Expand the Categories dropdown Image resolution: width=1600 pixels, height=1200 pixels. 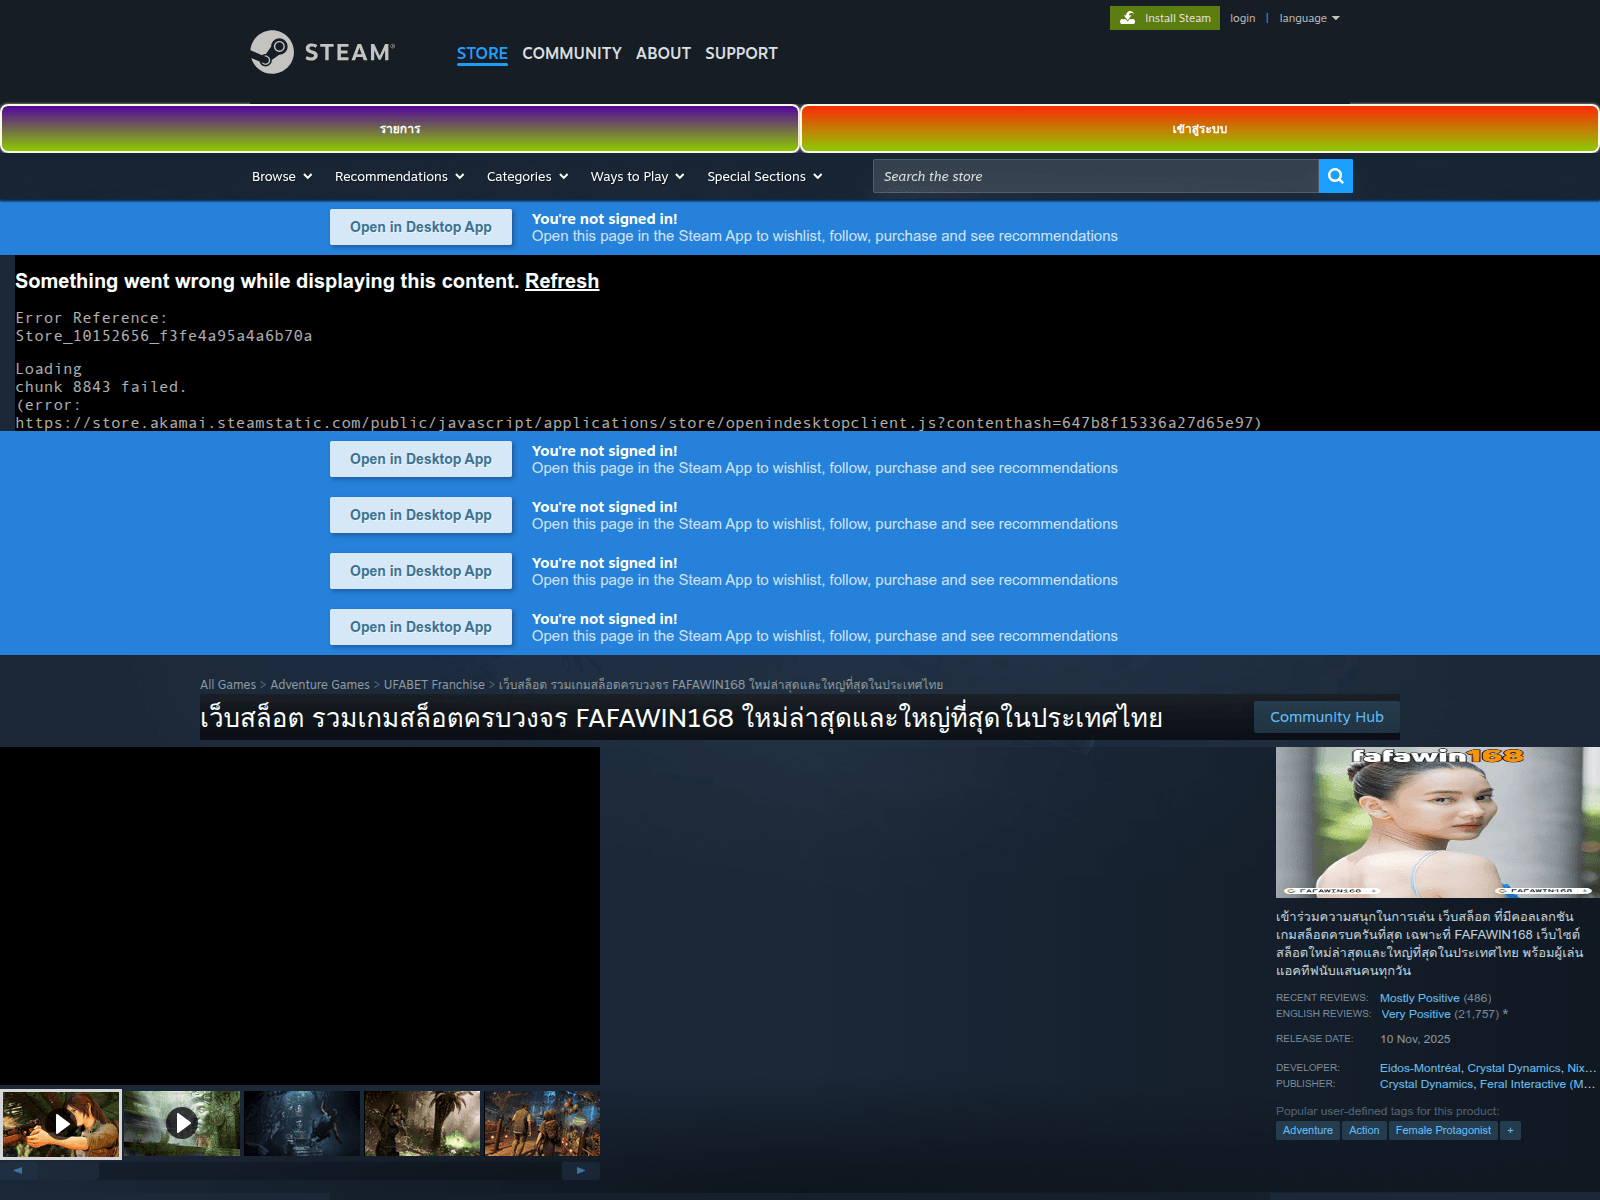point(527,176)
